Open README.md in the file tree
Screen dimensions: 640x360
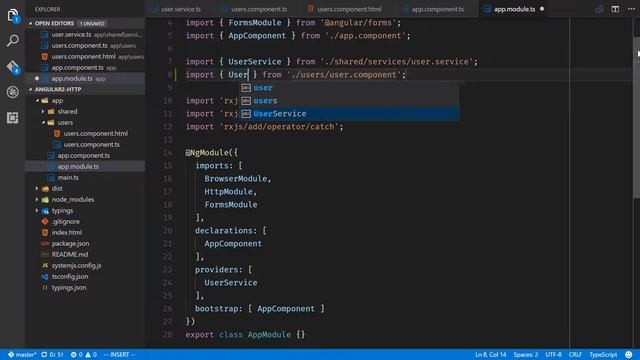click(x=85, y=255)
